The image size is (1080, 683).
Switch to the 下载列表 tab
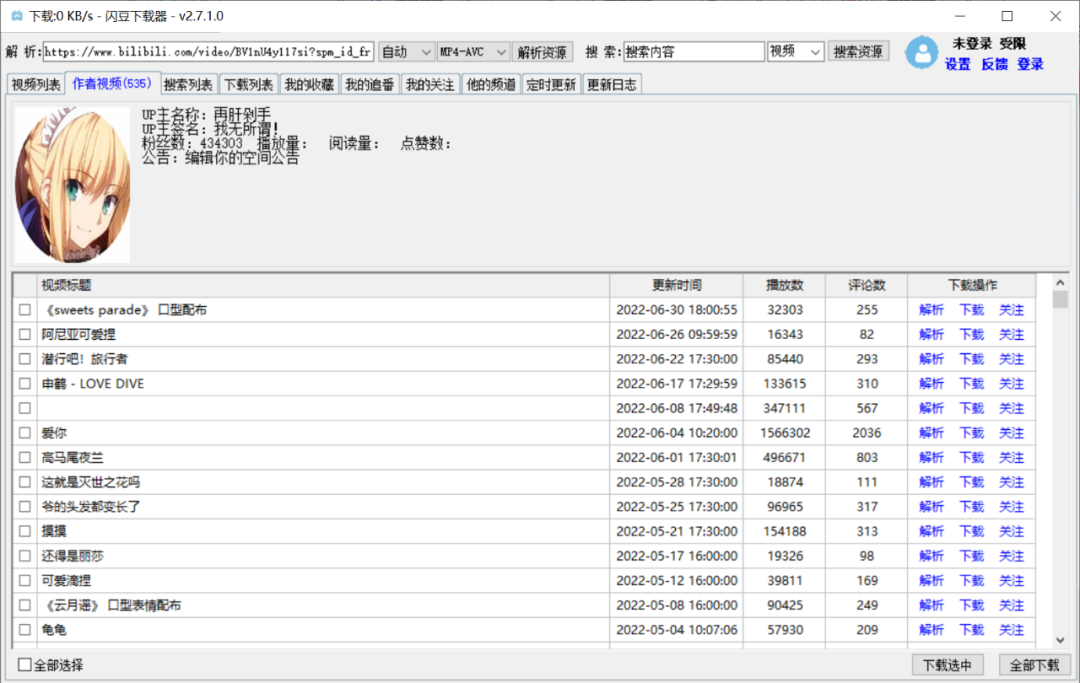tap(248, 85)
